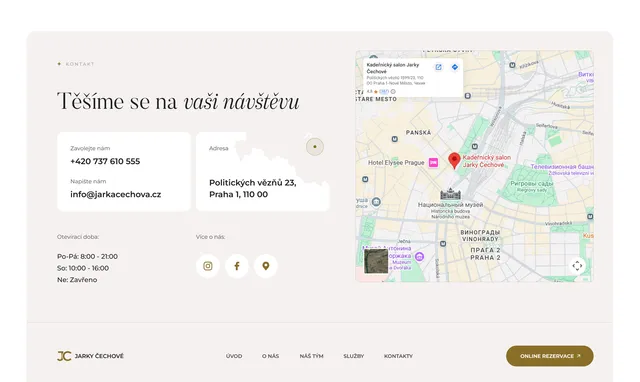Open larger map icon in info card
The width and height of the screenshot is (640, 382).
point(438,67)
